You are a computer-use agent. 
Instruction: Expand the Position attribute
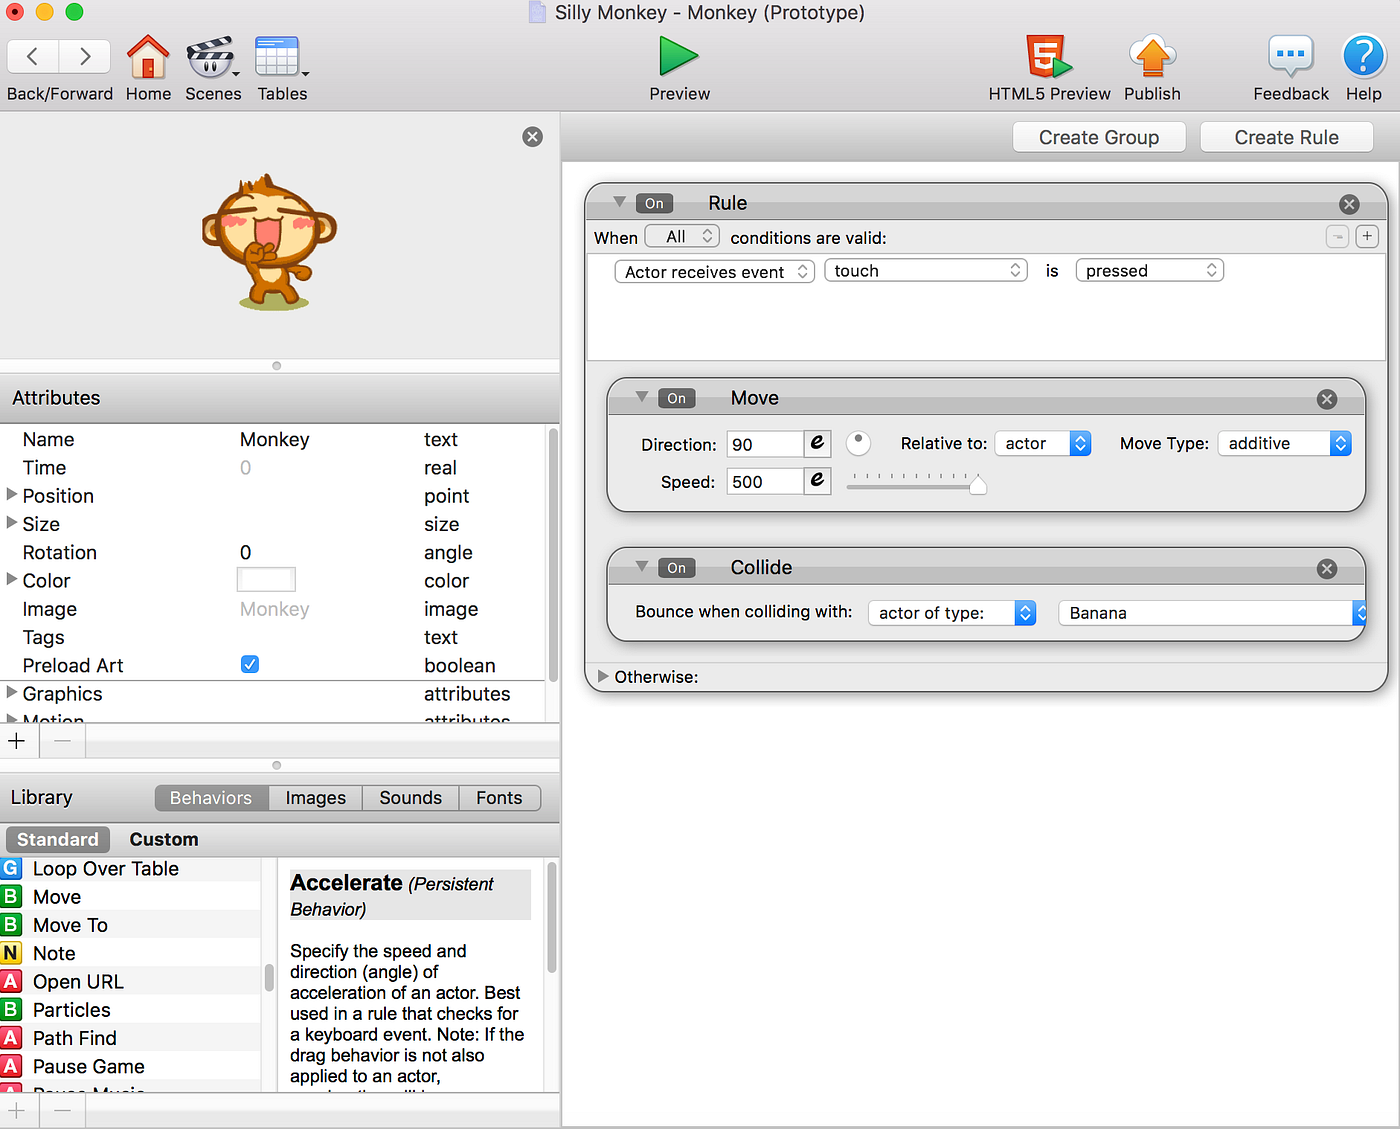(x=12, y=495)
